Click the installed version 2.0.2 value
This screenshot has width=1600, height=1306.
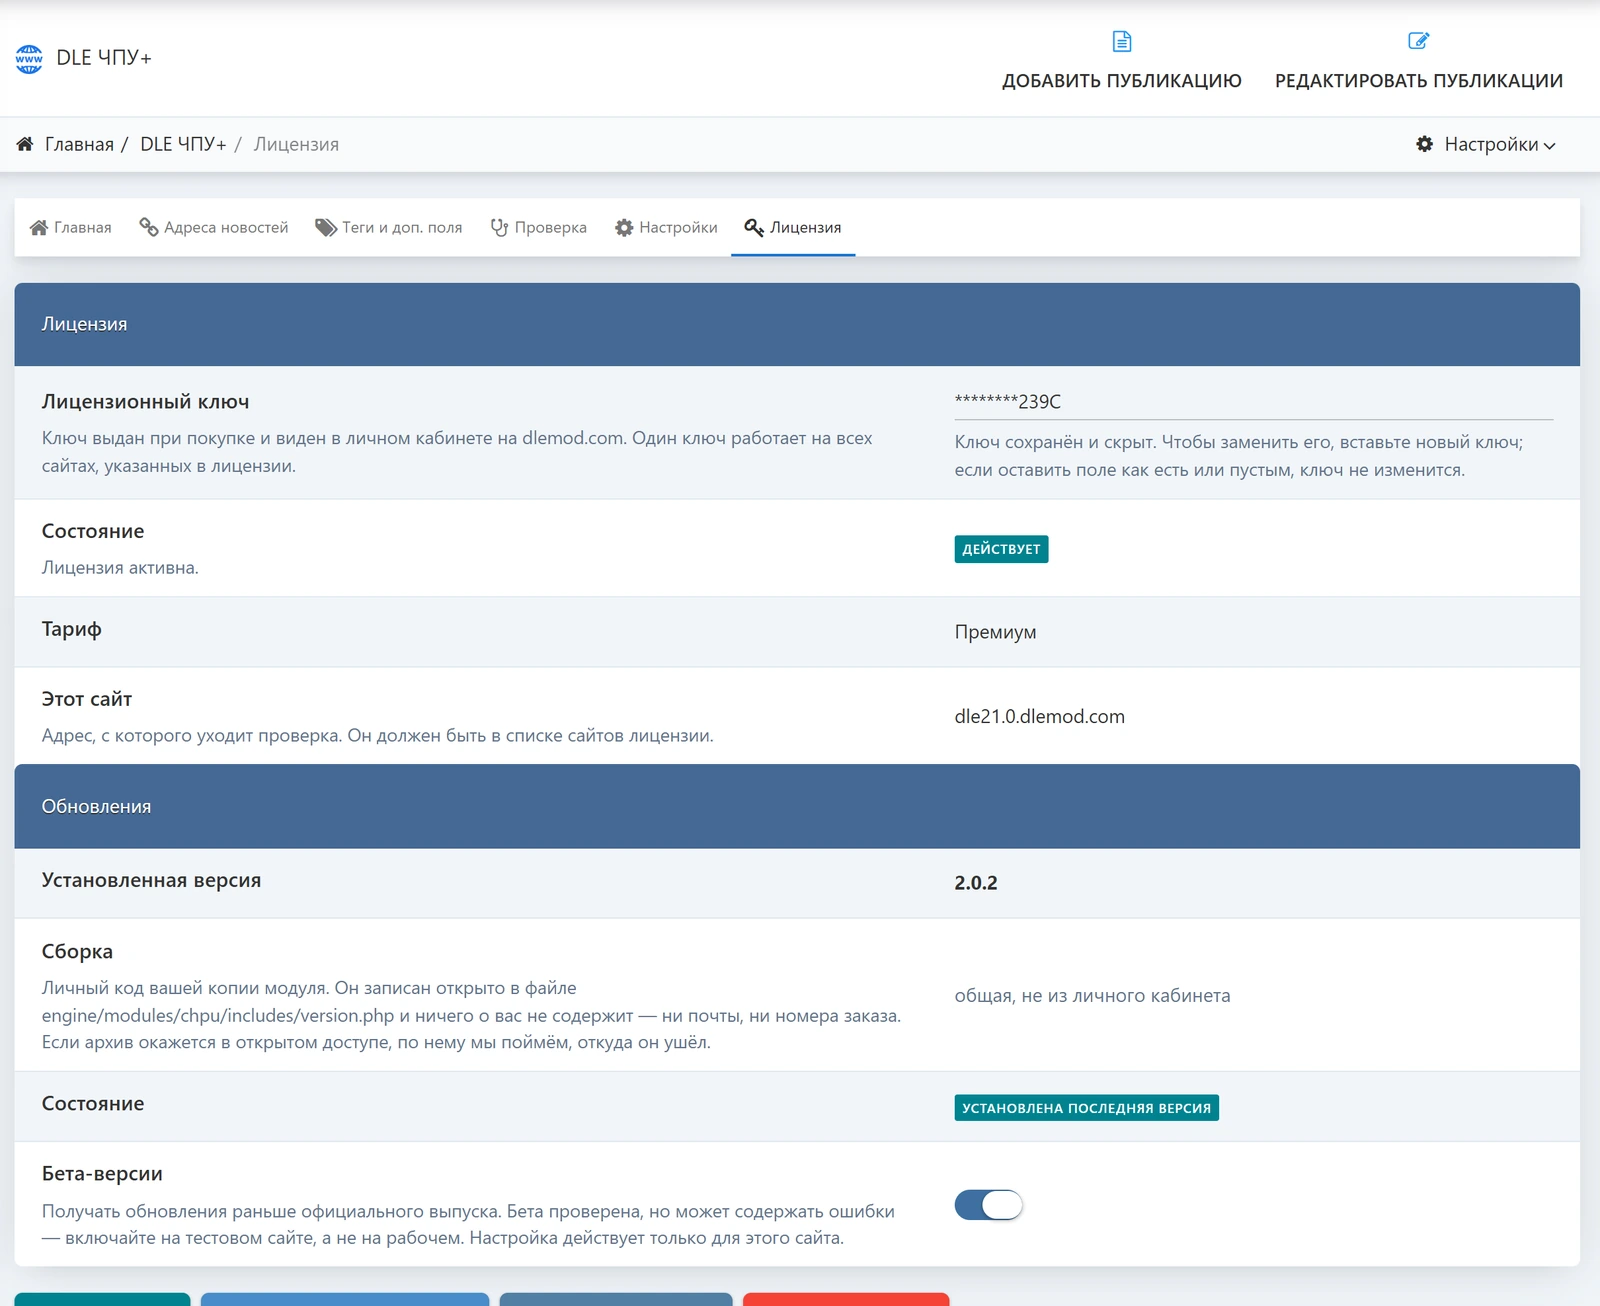click(x=976, y=883)
